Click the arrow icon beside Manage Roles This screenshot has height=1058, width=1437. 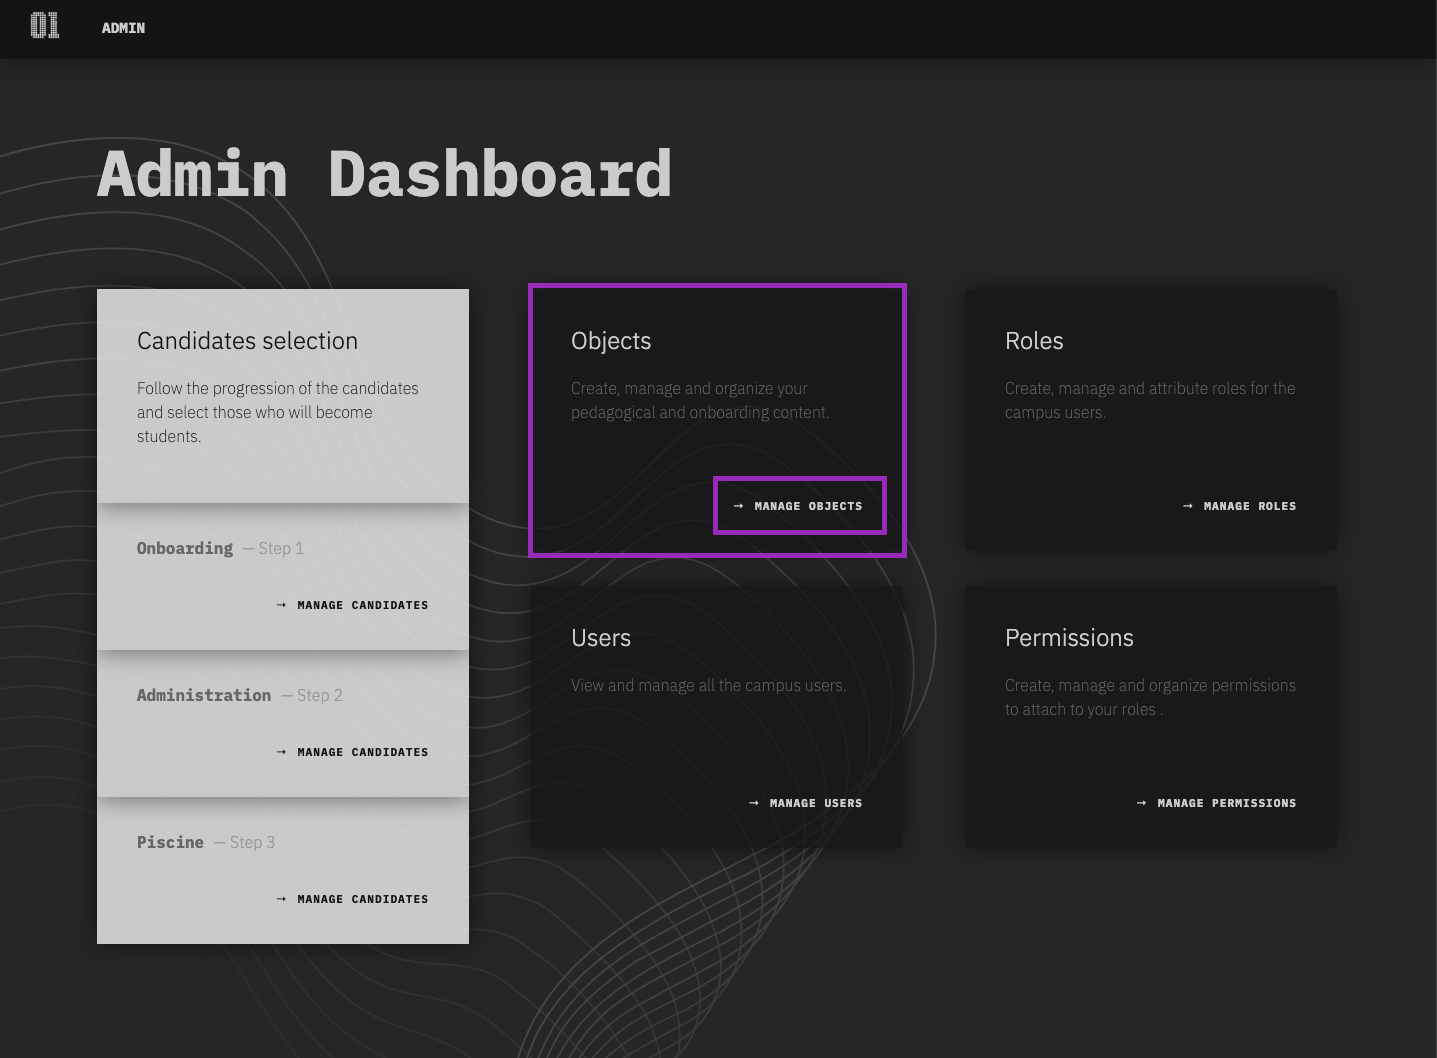coord(1188,506)
